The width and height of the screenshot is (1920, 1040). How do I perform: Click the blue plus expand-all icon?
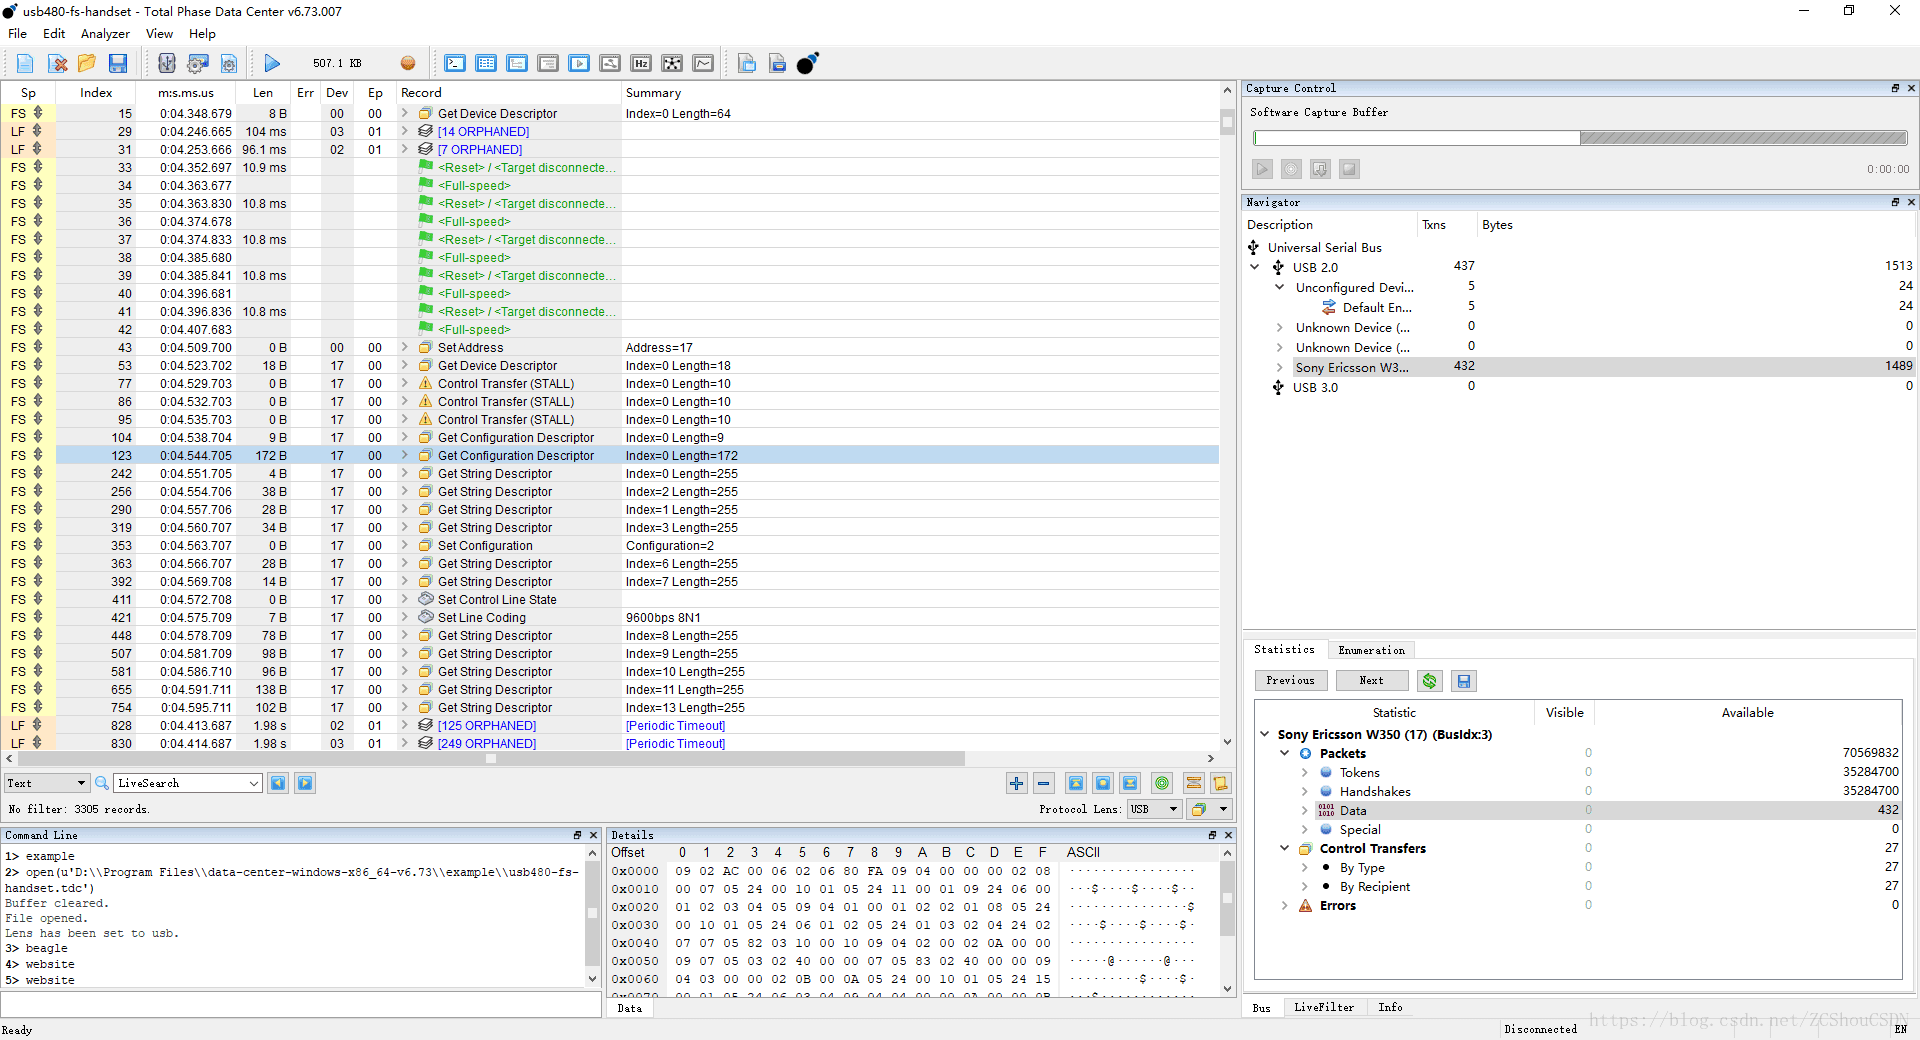(1016, 784)
